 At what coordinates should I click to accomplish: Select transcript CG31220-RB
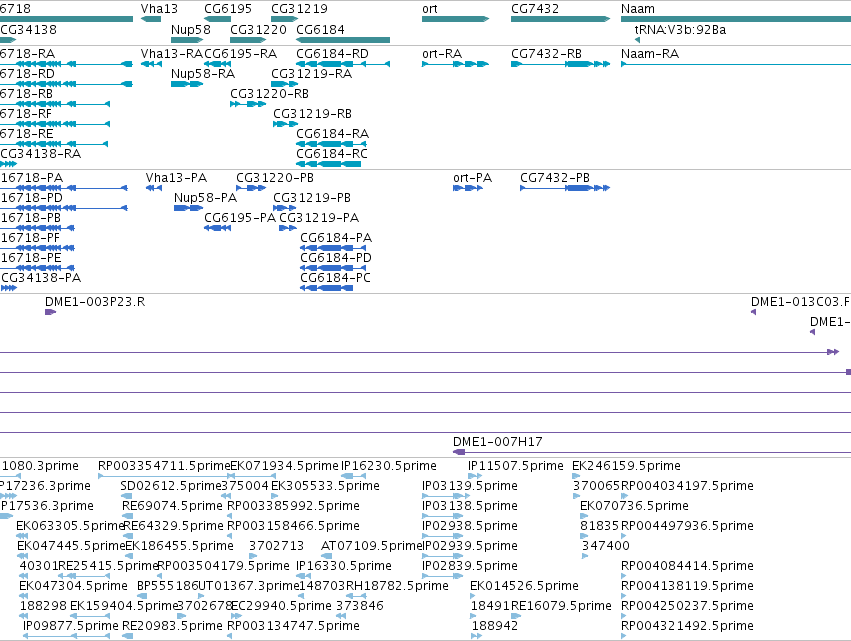click(248, 104)
